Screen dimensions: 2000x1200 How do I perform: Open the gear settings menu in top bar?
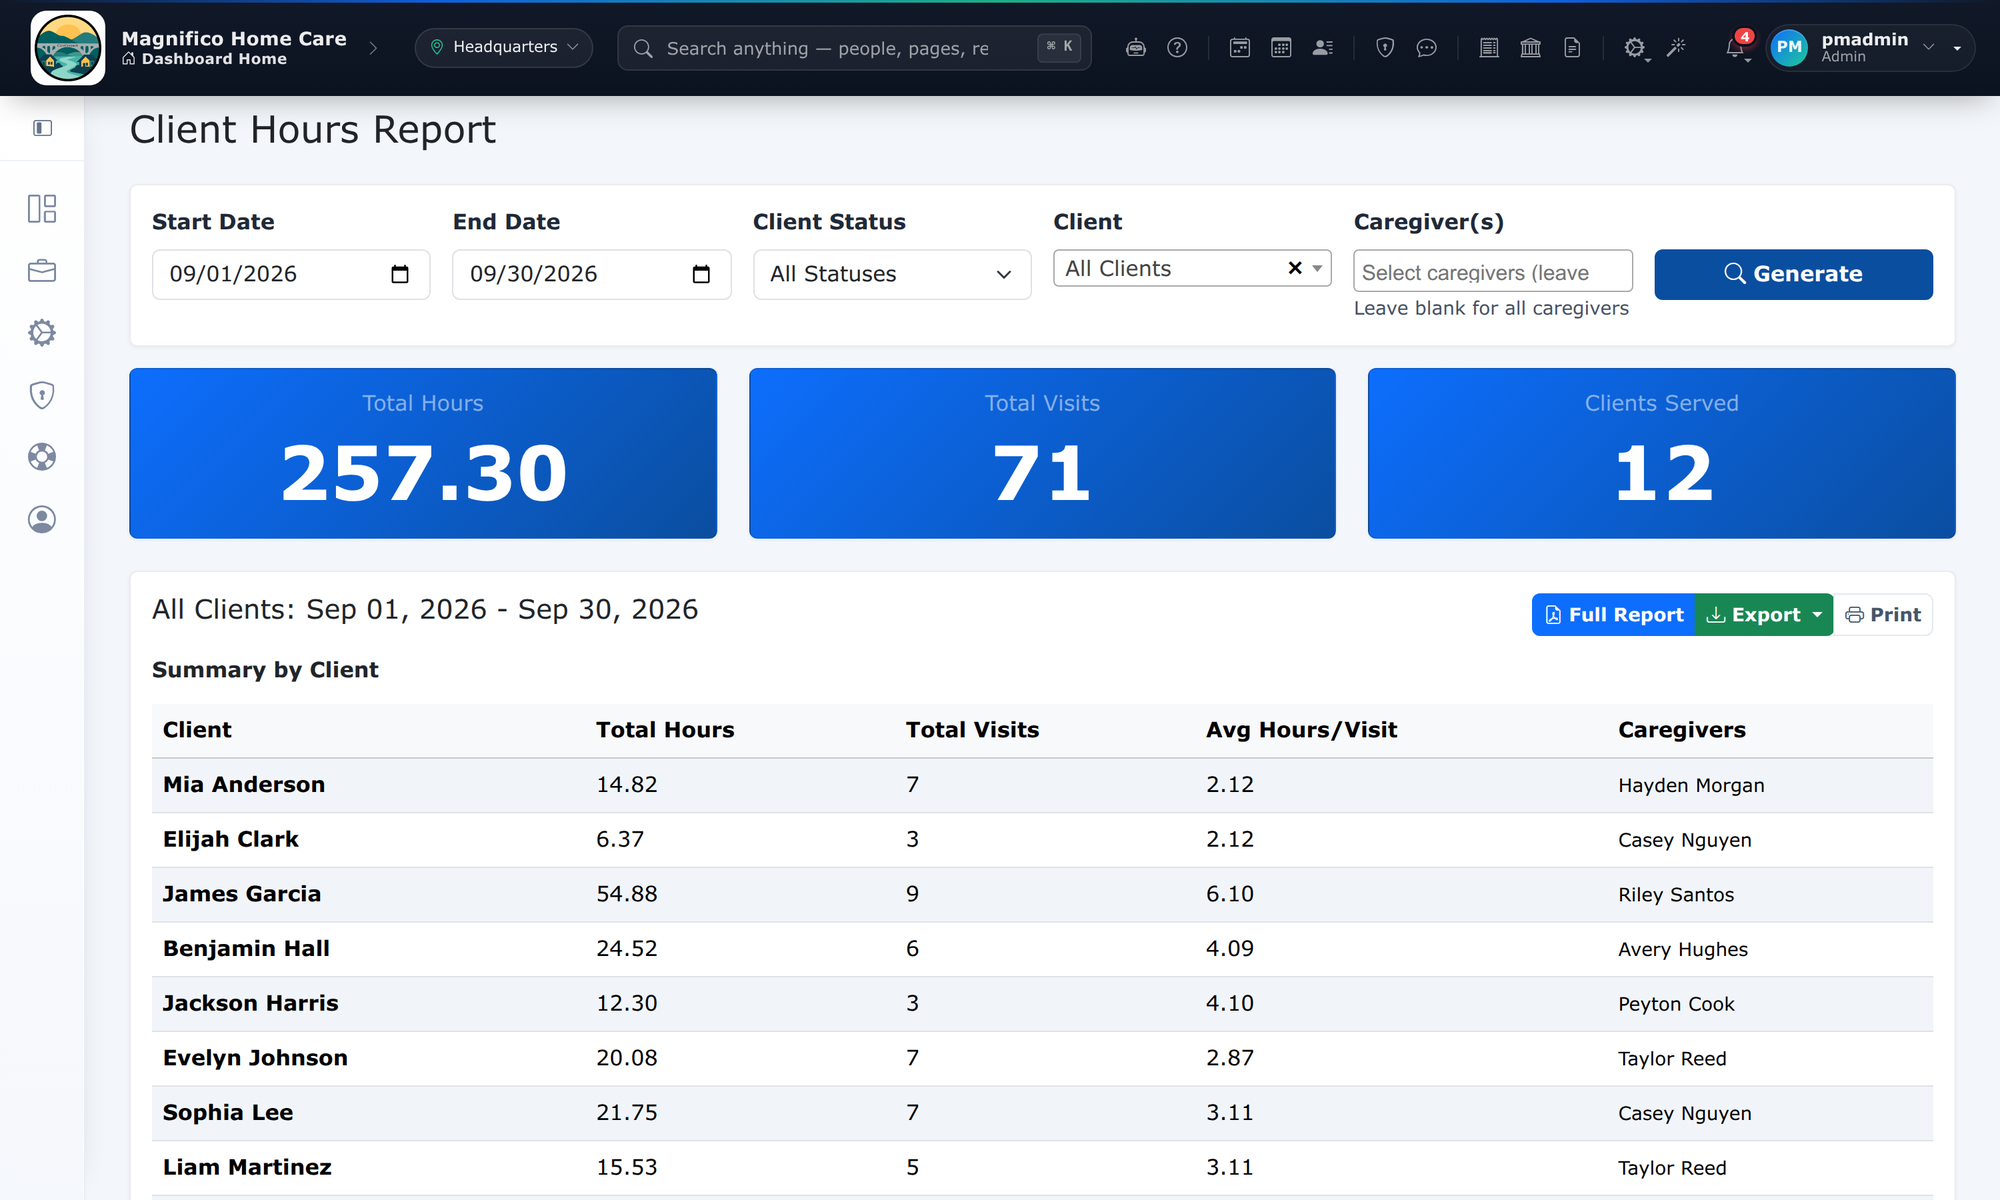click(1634, 47)
